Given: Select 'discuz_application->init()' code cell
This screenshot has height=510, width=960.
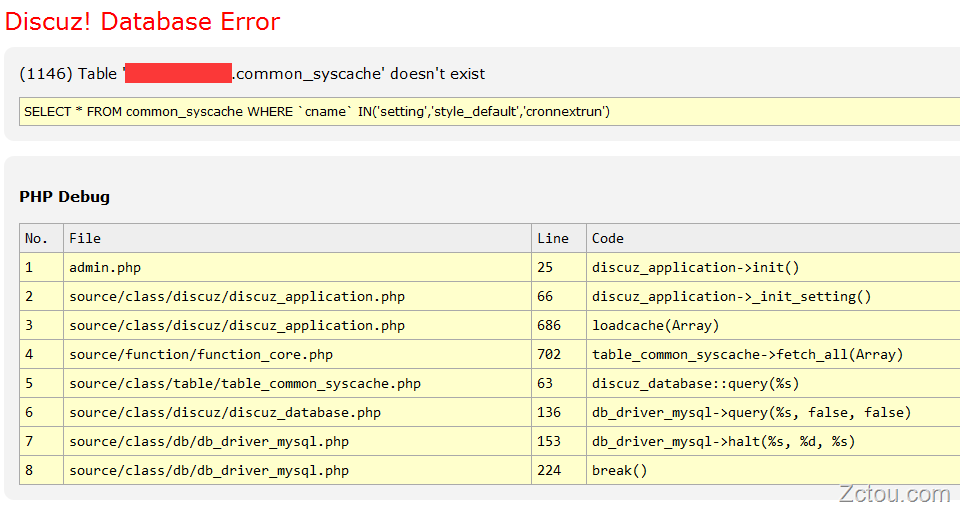Looking at the screenshot, I should tap(773, 268).
